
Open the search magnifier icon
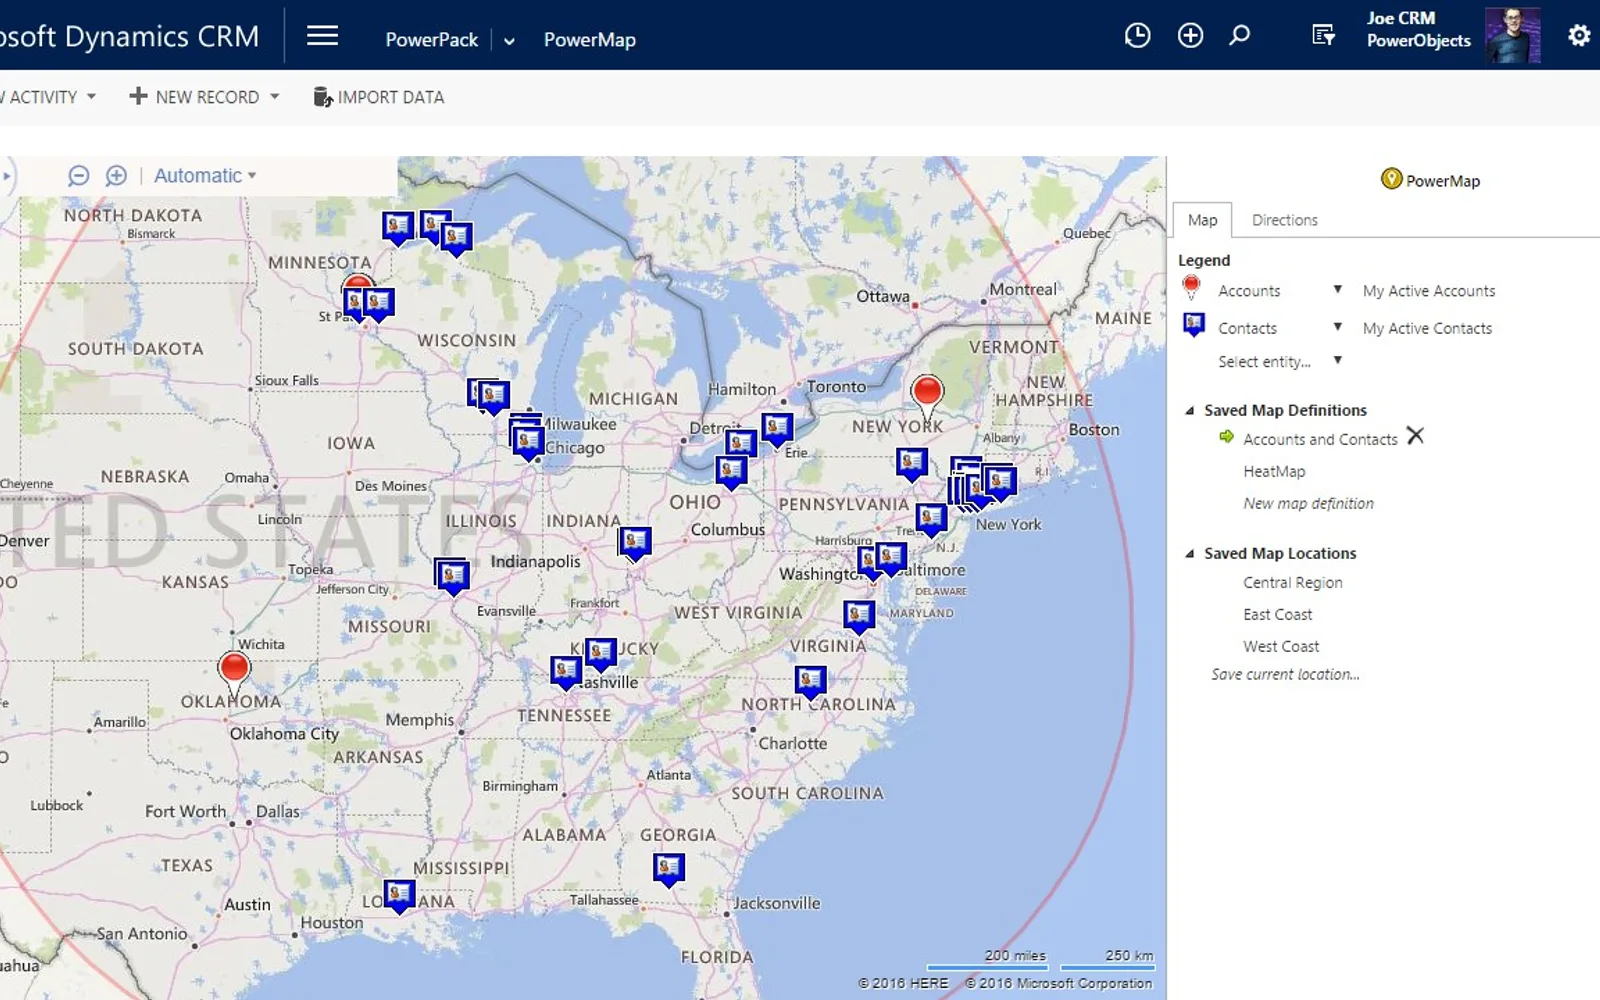1240,36
